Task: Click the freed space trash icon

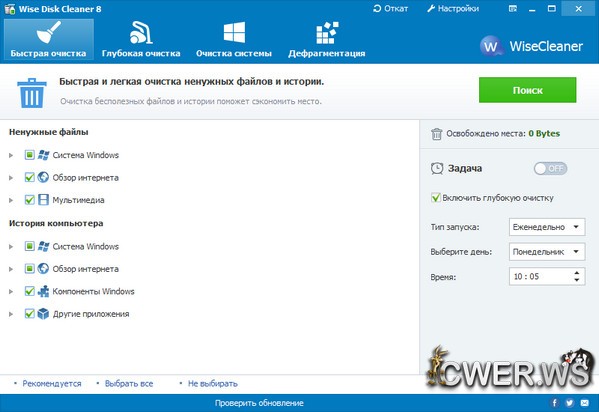Action: [x=436, y=134]
